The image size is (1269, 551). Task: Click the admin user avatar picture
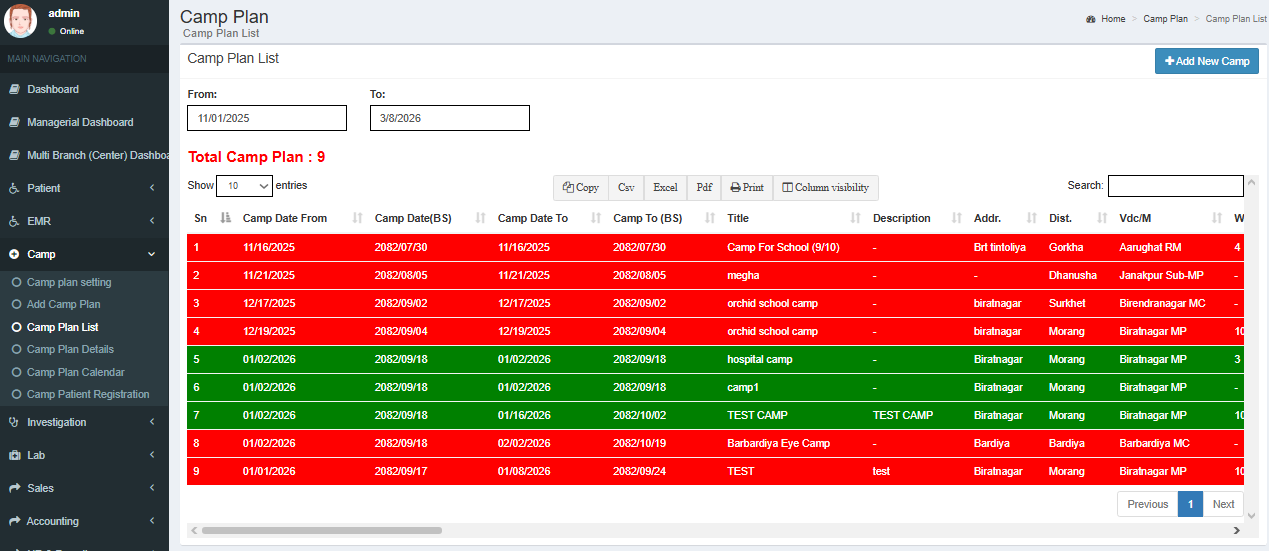pos(21,21)
